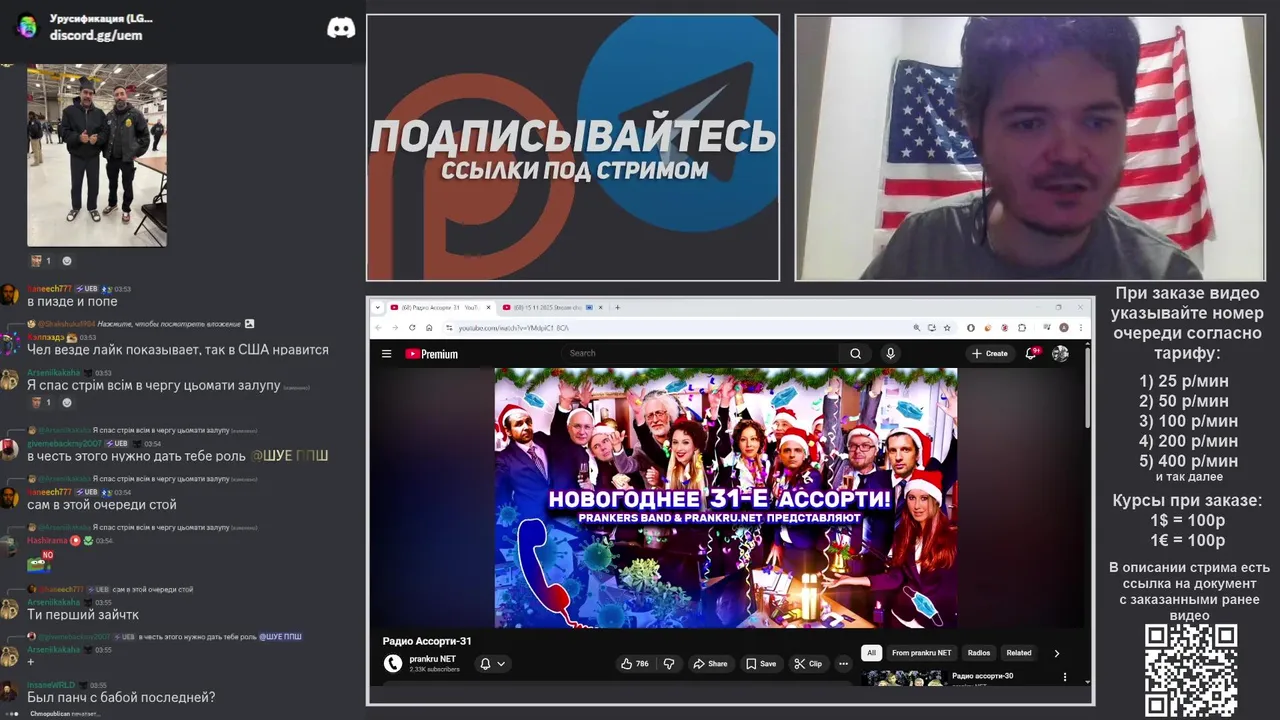Click the prankru NET channel avatar

tap(393, 663)
